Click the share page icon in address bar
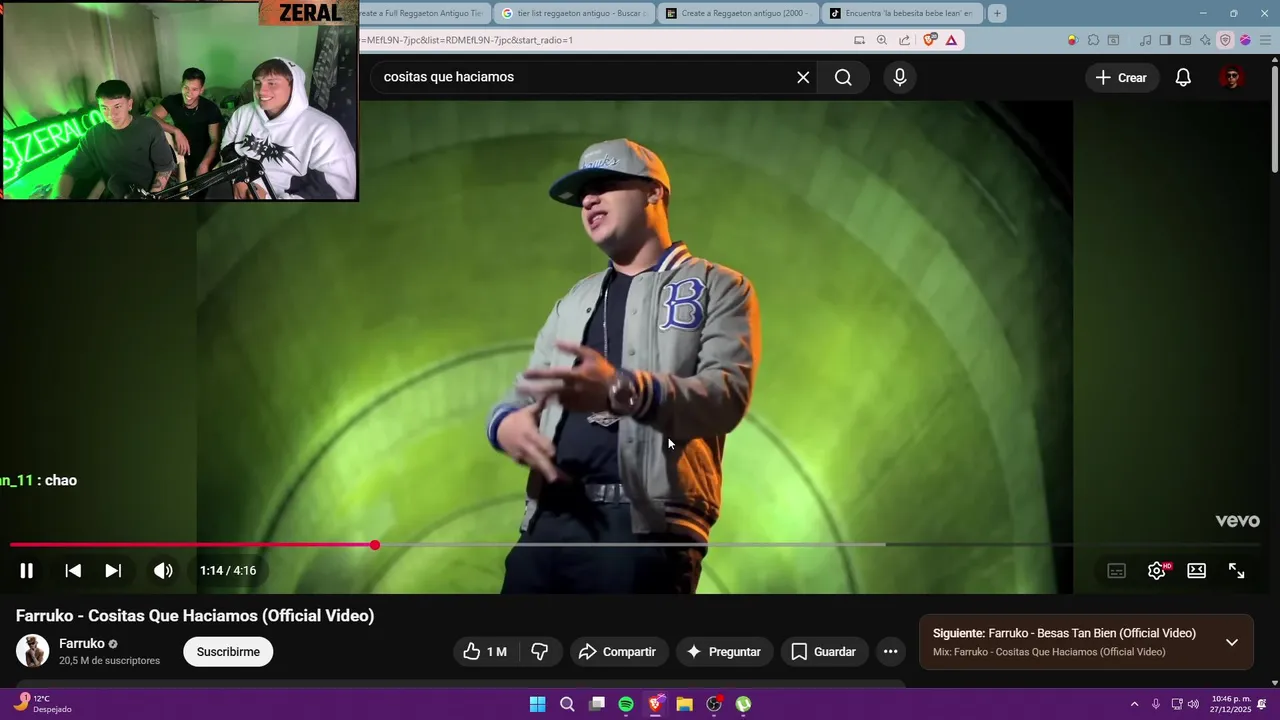 coord(905,40)
